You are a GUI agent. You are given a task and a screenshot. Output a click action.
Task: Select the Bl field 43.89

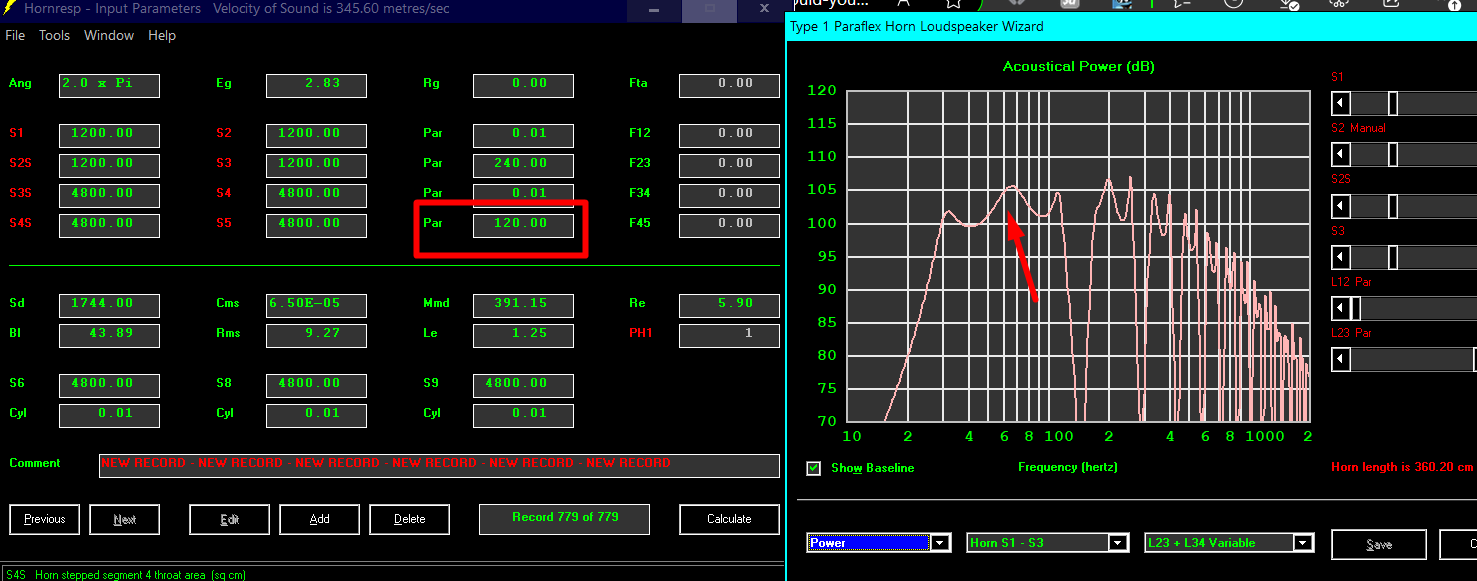[x=109, y=335]
